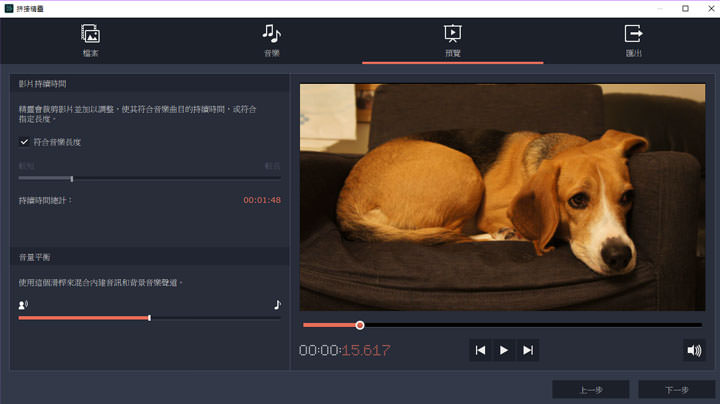Uncheck the 符合音樂長度 checkbox
The width and height of the screenshot is (720, 404).
point(24,142)
